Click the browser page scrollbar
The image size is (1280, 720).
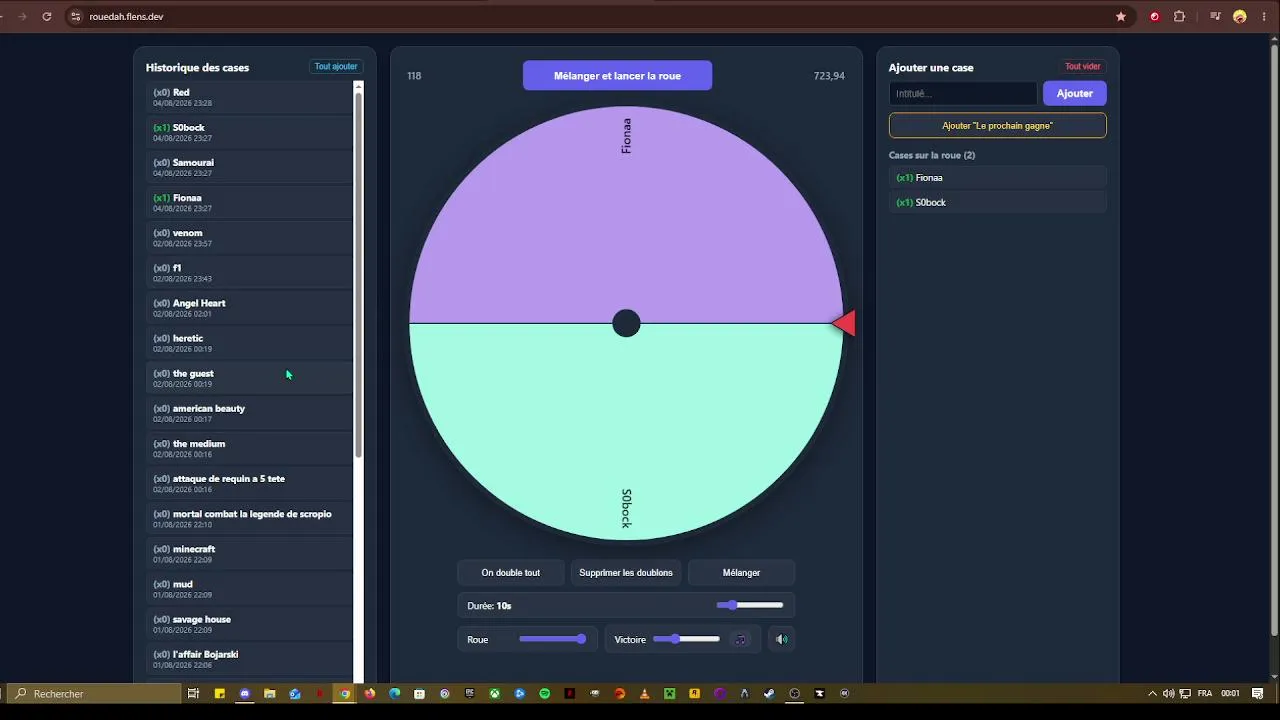[1274, 340]
